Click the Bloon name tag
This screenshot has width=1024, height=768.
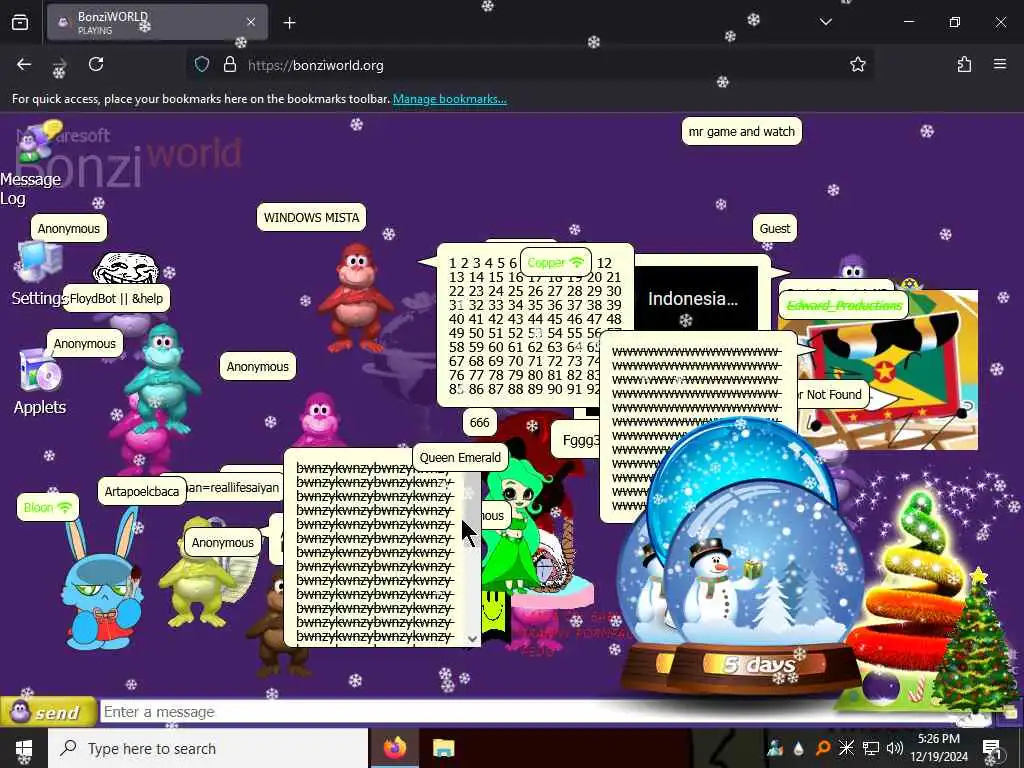tap(48, 507)
